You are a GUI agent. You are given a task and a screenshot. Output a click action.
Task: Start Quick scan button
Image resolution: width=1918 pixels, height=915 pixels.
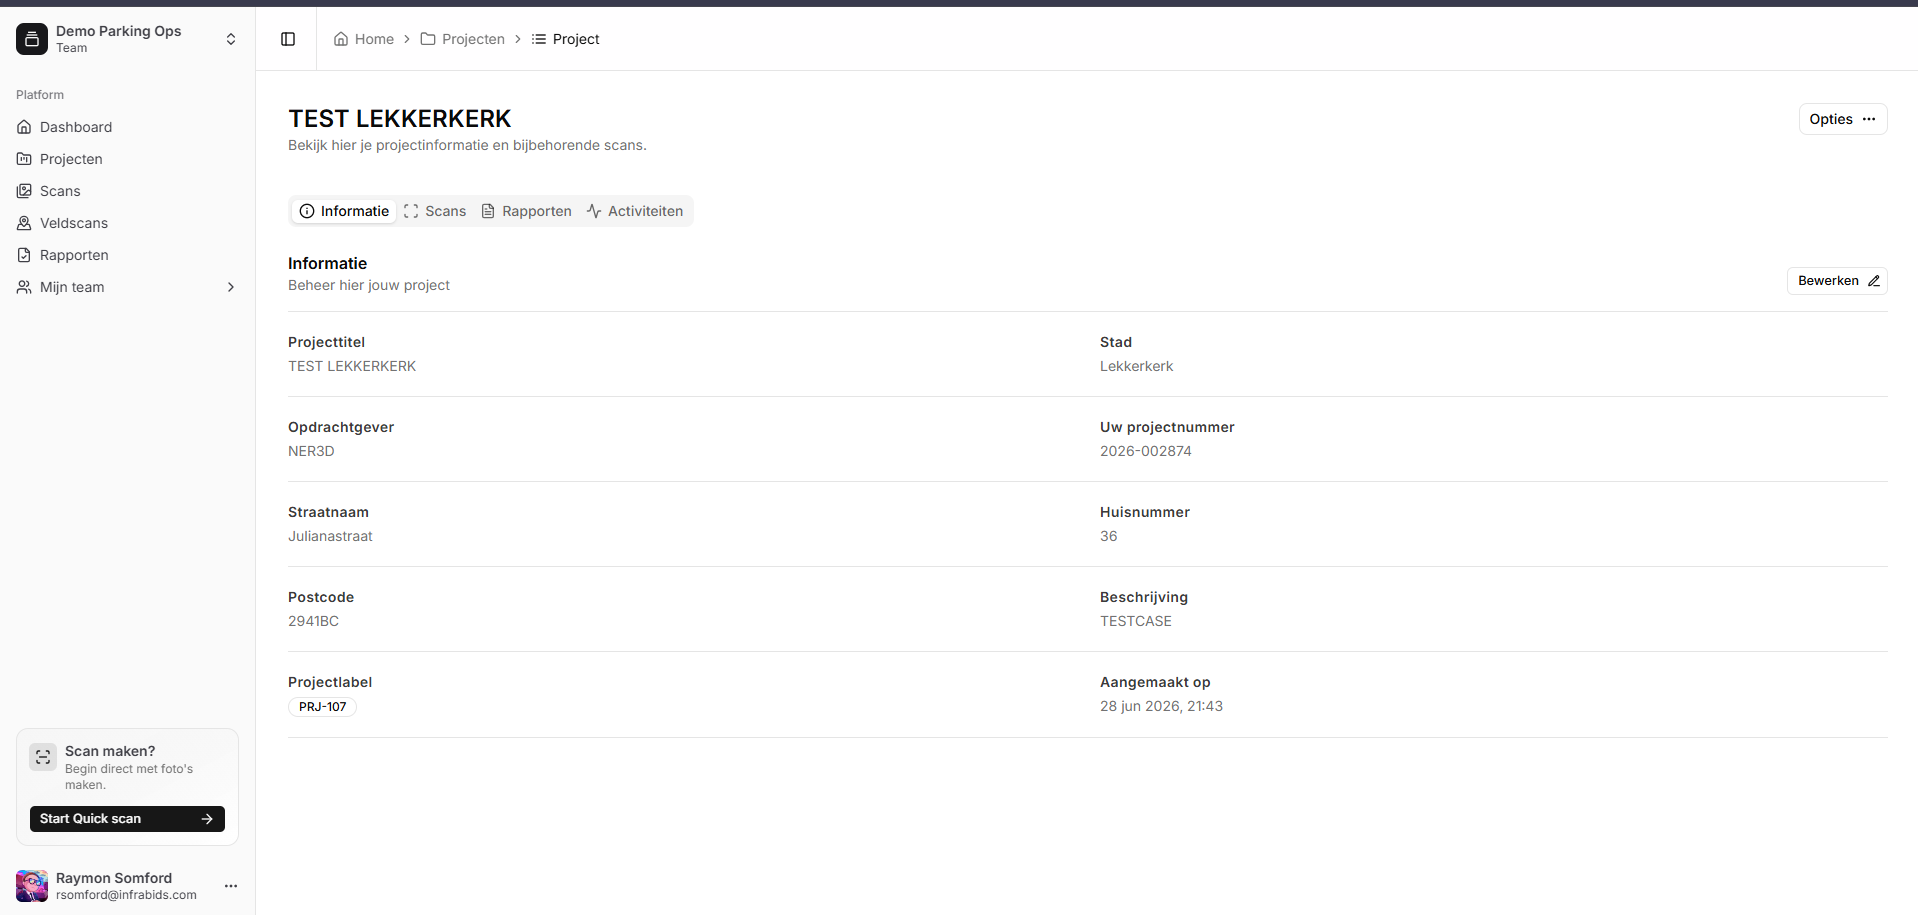point(127,819)
